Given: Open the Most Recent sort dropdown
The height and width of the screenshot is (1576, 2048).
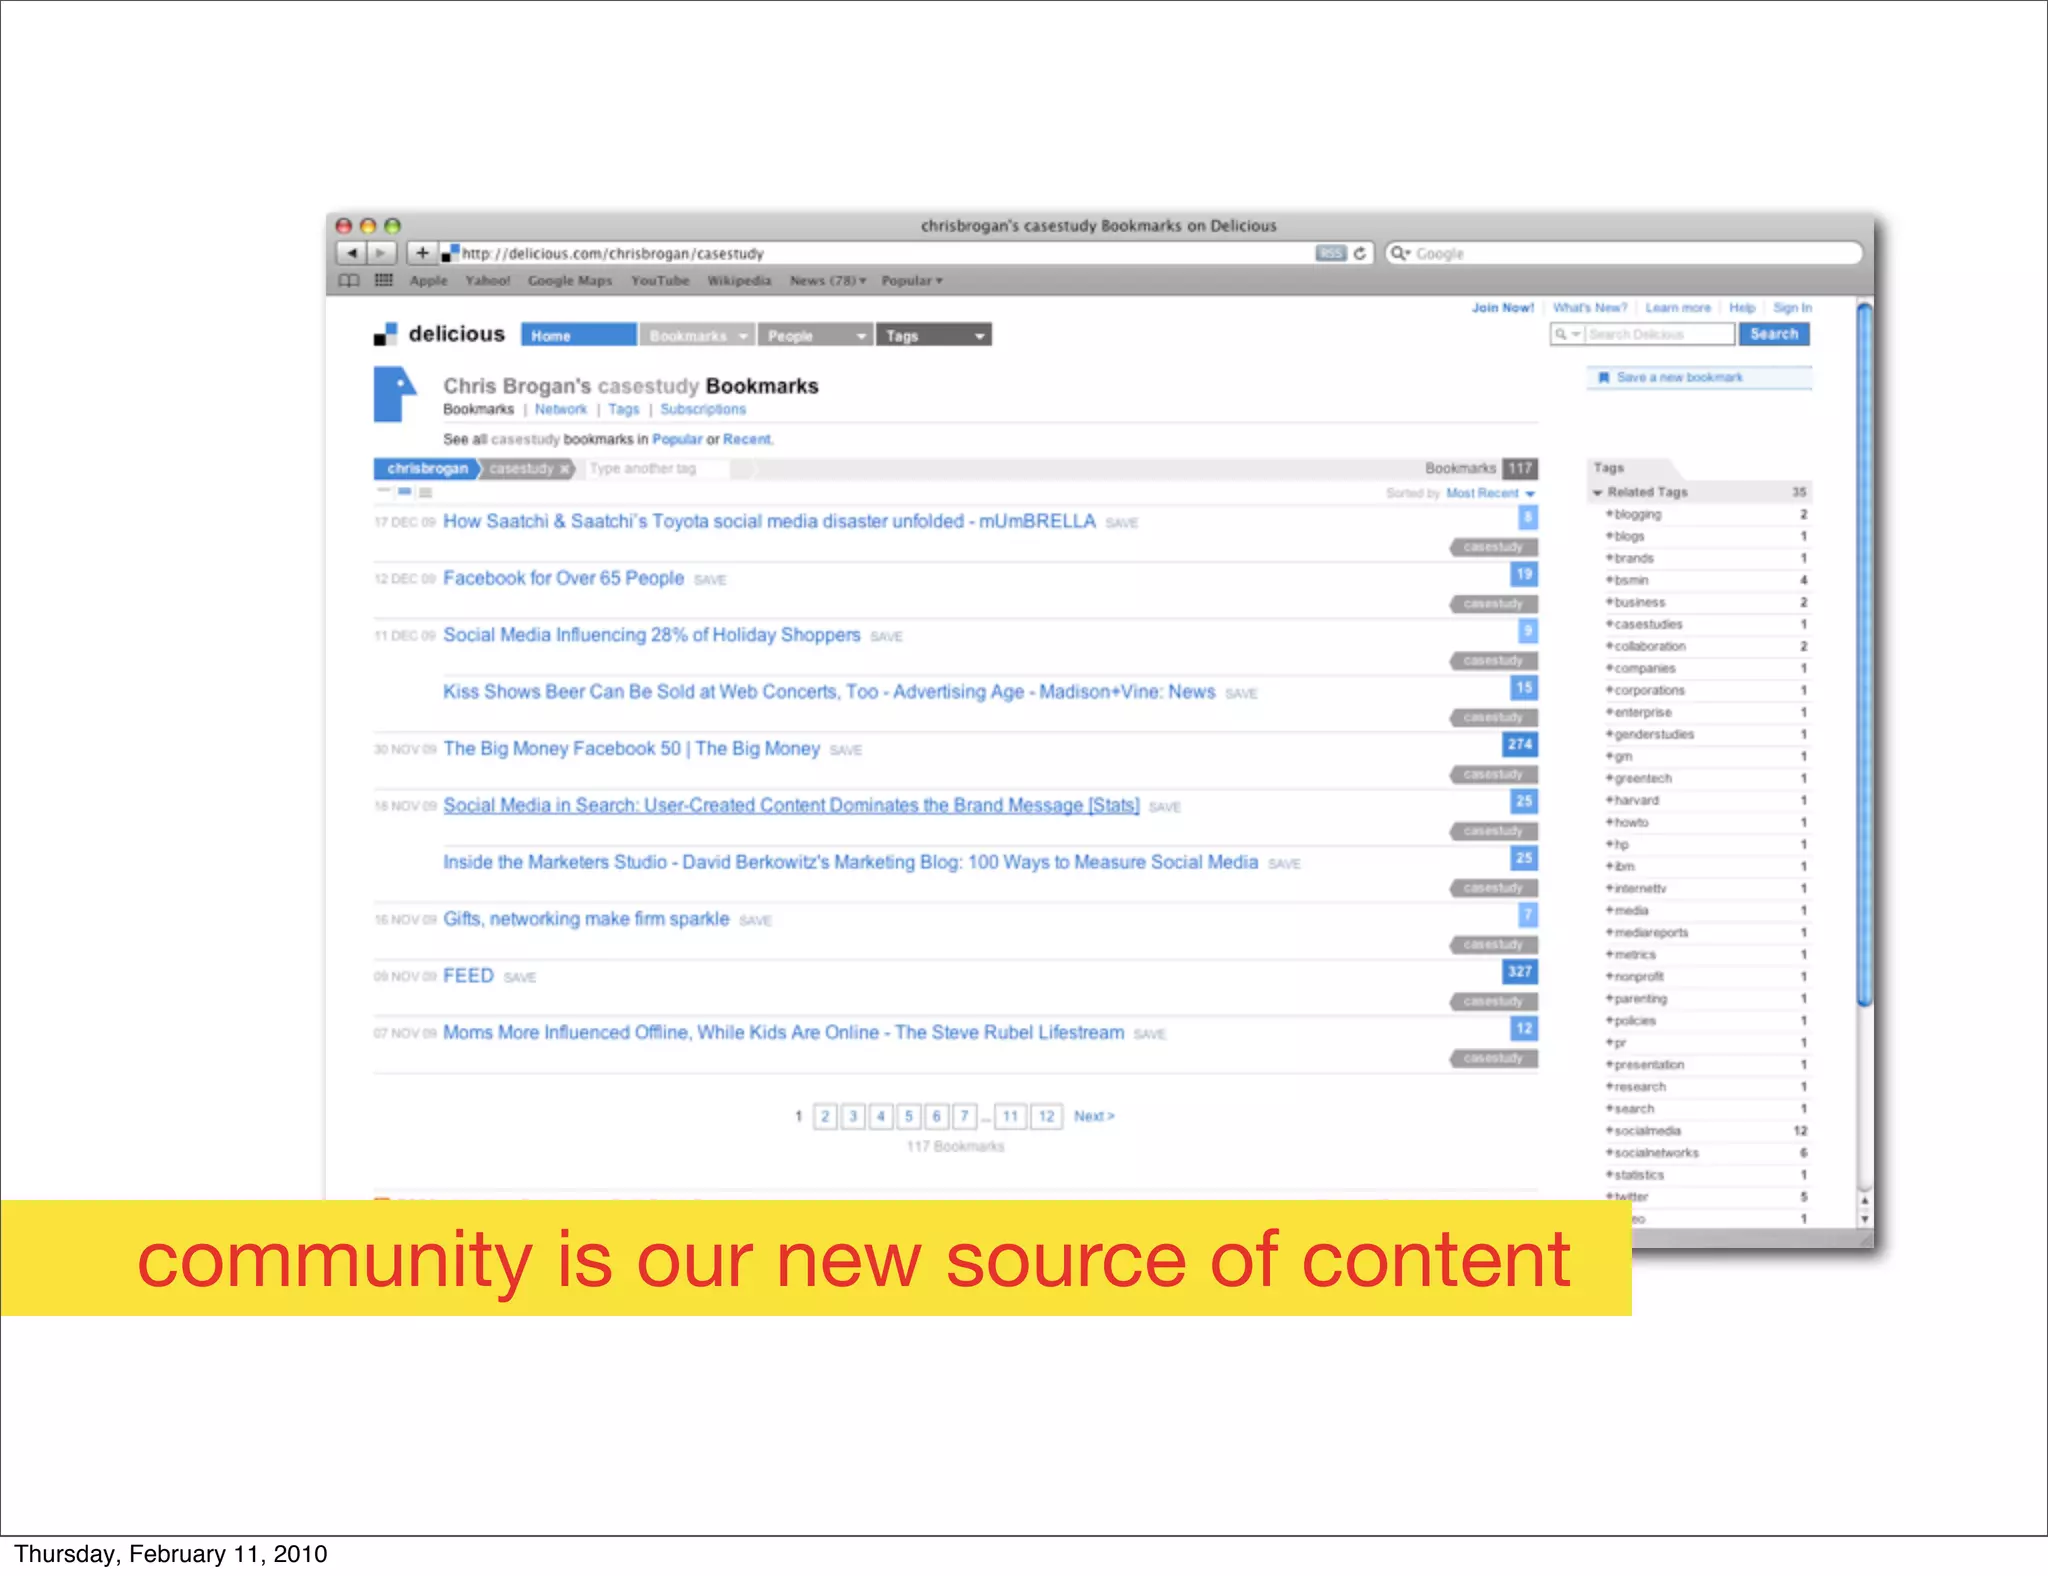Looking at the screenshot, I should pyautogui.click(x=1490, y=493).
